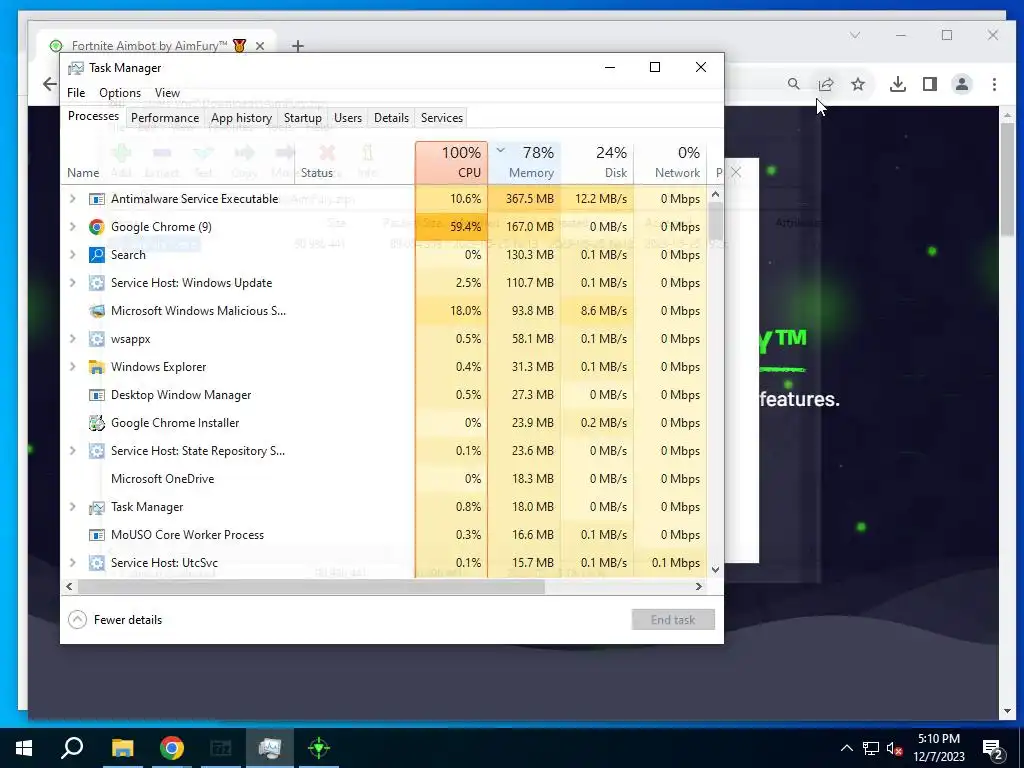The width and height of the screenshot is (1024, 768).
Task: Open the Options menu in Task Manager
Action: coord(120,93)
